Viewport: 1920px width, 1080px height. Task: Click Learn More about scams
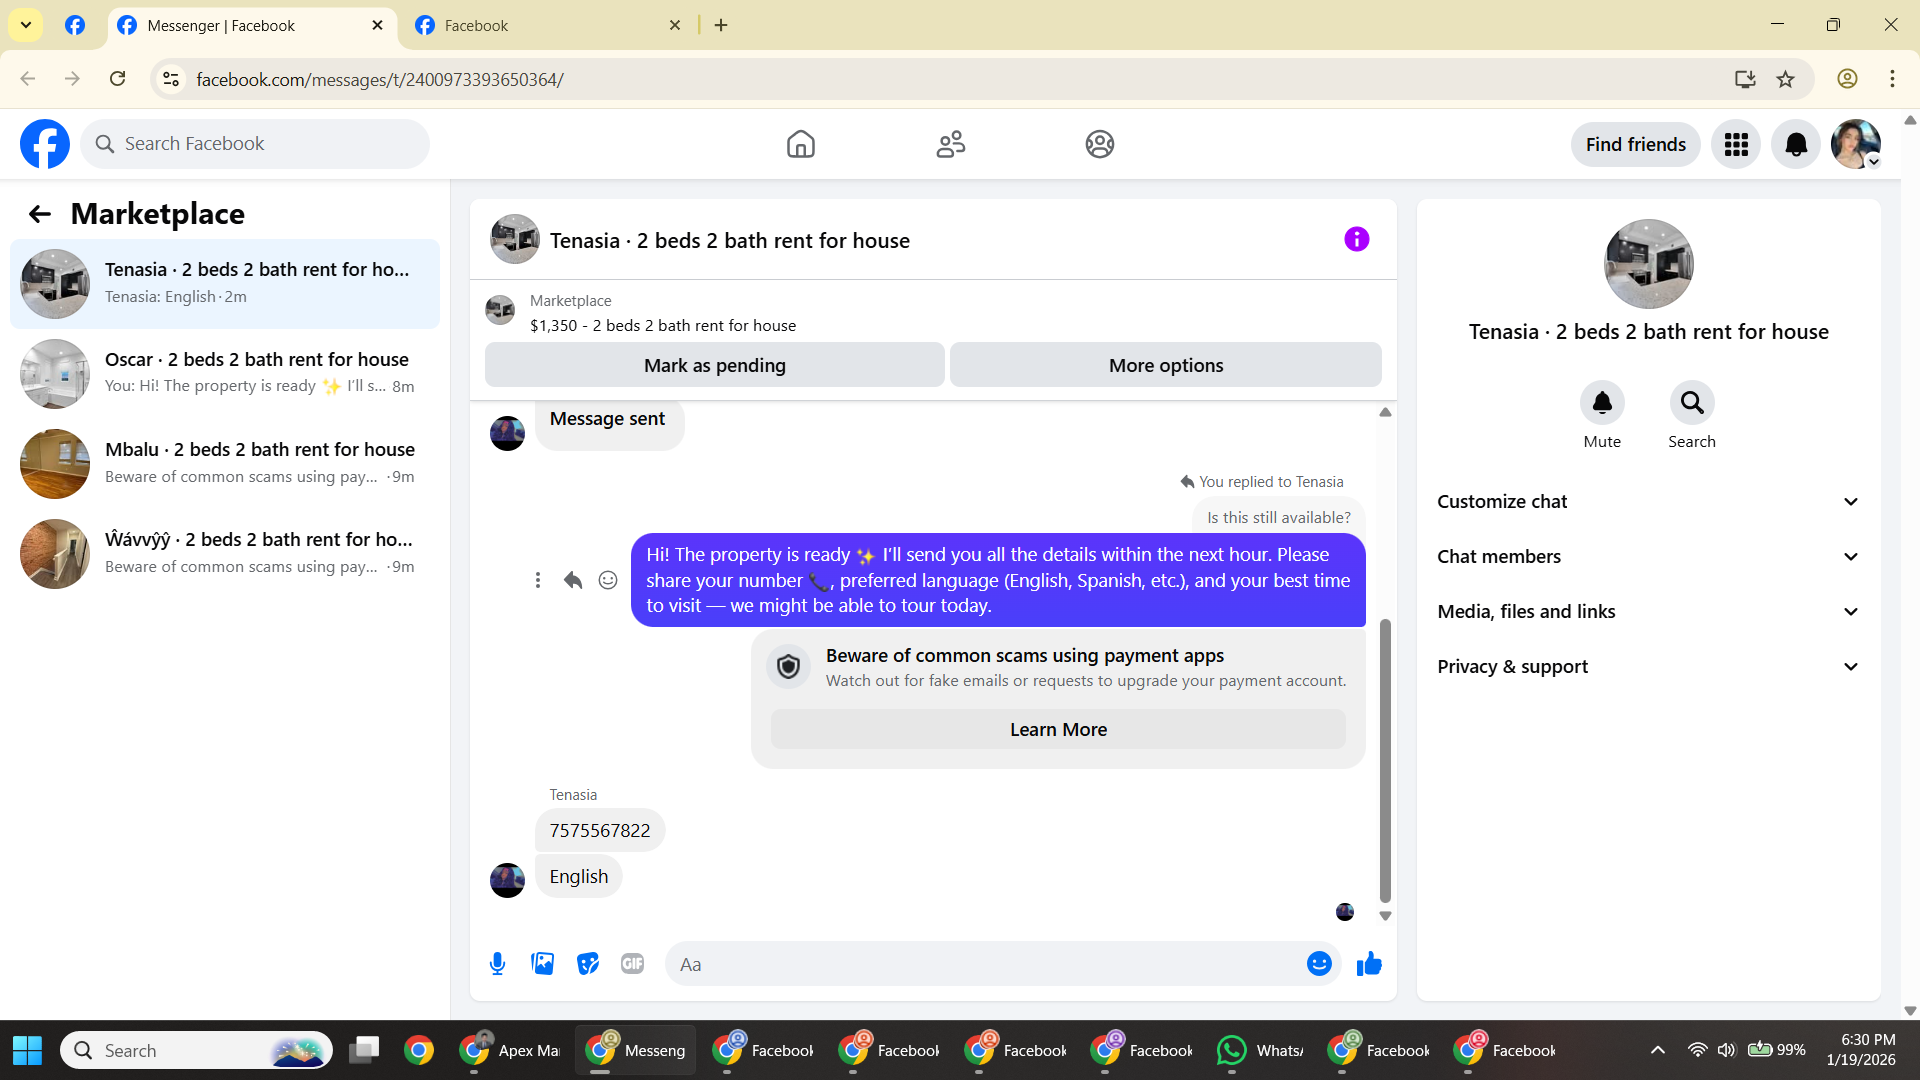1058,730
